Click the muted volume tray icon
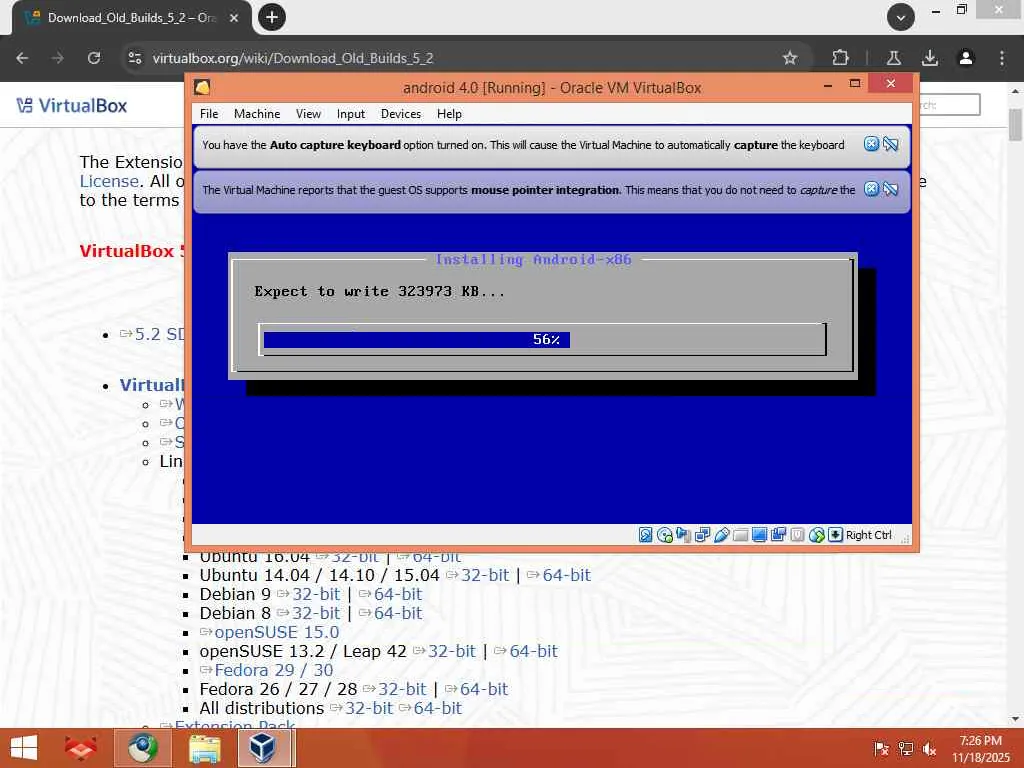 tap(929, 748)
